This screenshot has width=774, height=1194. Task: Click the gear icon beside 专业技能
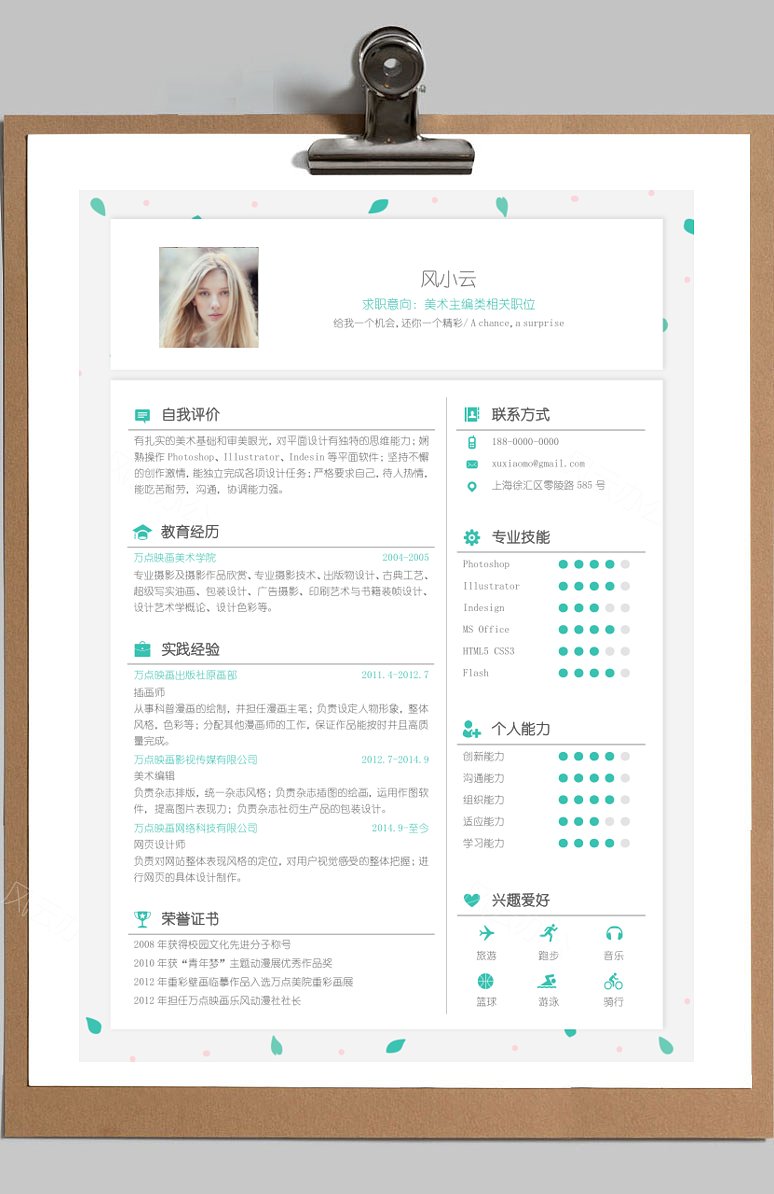472,538
